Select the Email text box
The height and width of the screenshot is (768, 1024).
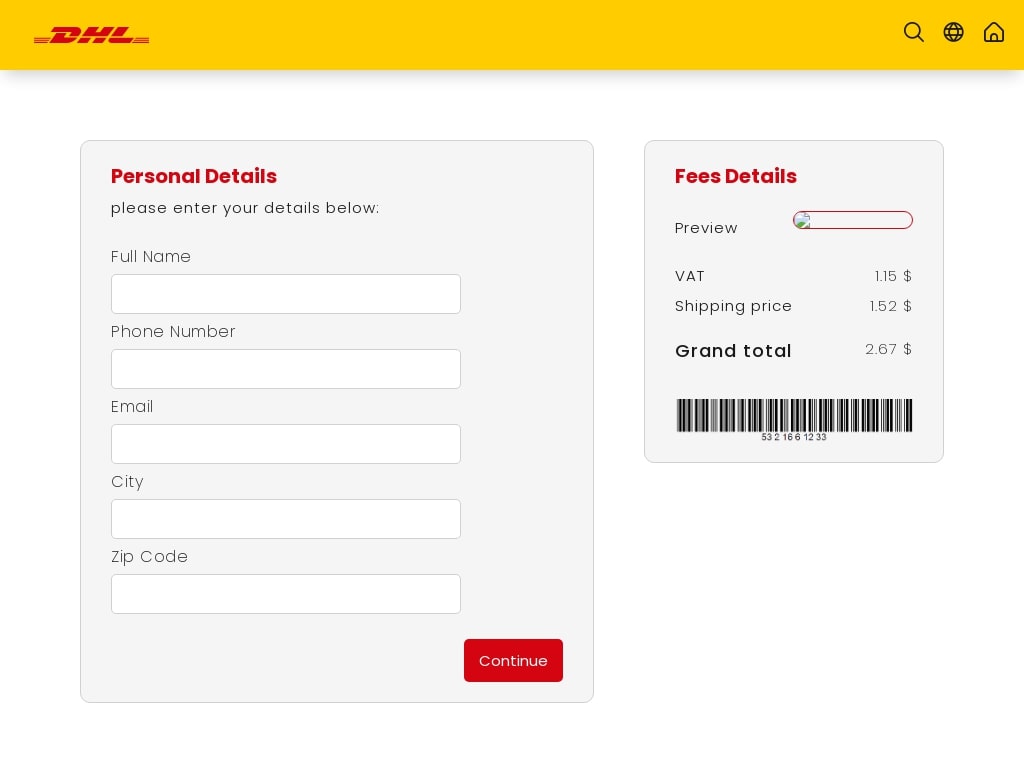285,444
